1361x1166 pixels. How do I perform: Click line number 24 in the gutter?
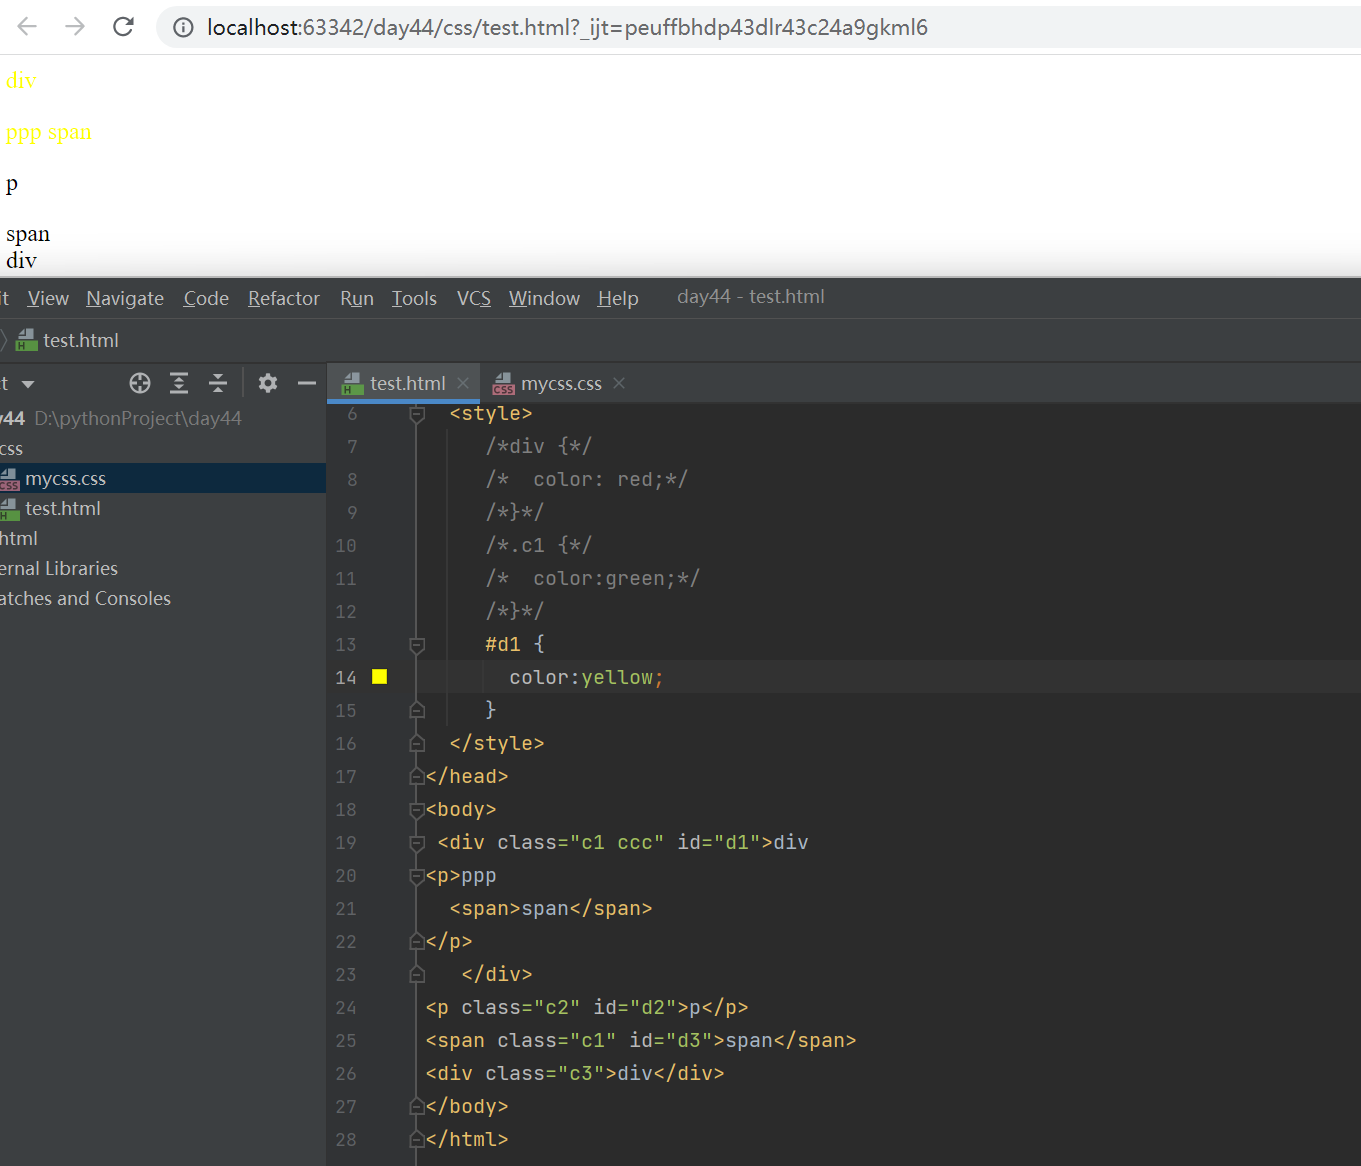tap(346, 1007)
